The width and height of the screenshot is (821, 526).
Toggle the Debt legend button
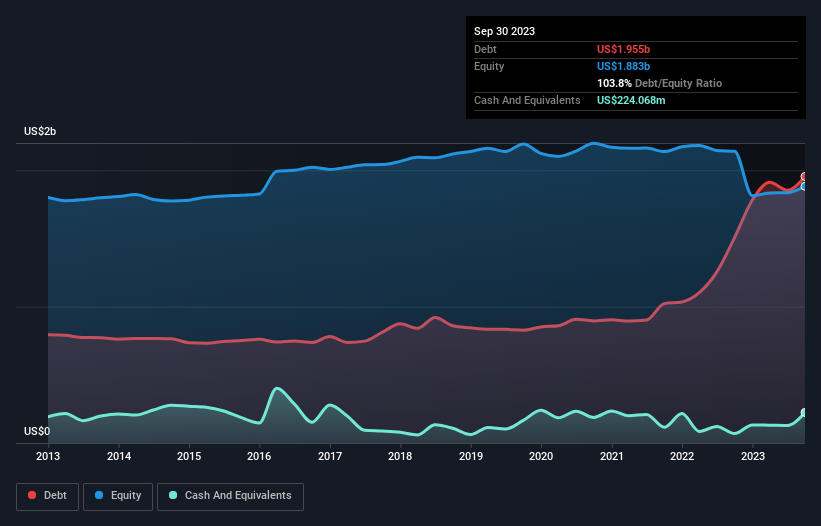(x=47, y=496)
